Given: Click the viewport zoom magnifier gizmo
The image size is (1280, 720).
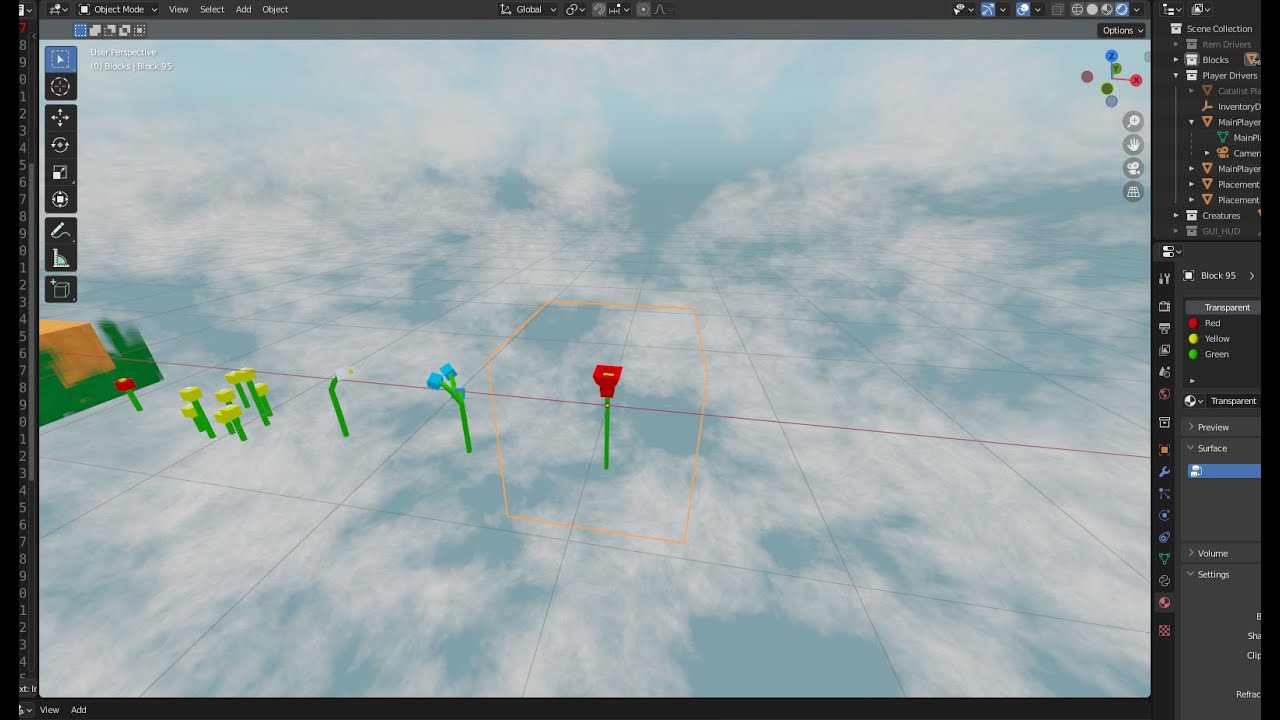Looking at the screenshot, I should pos(1133,121).
